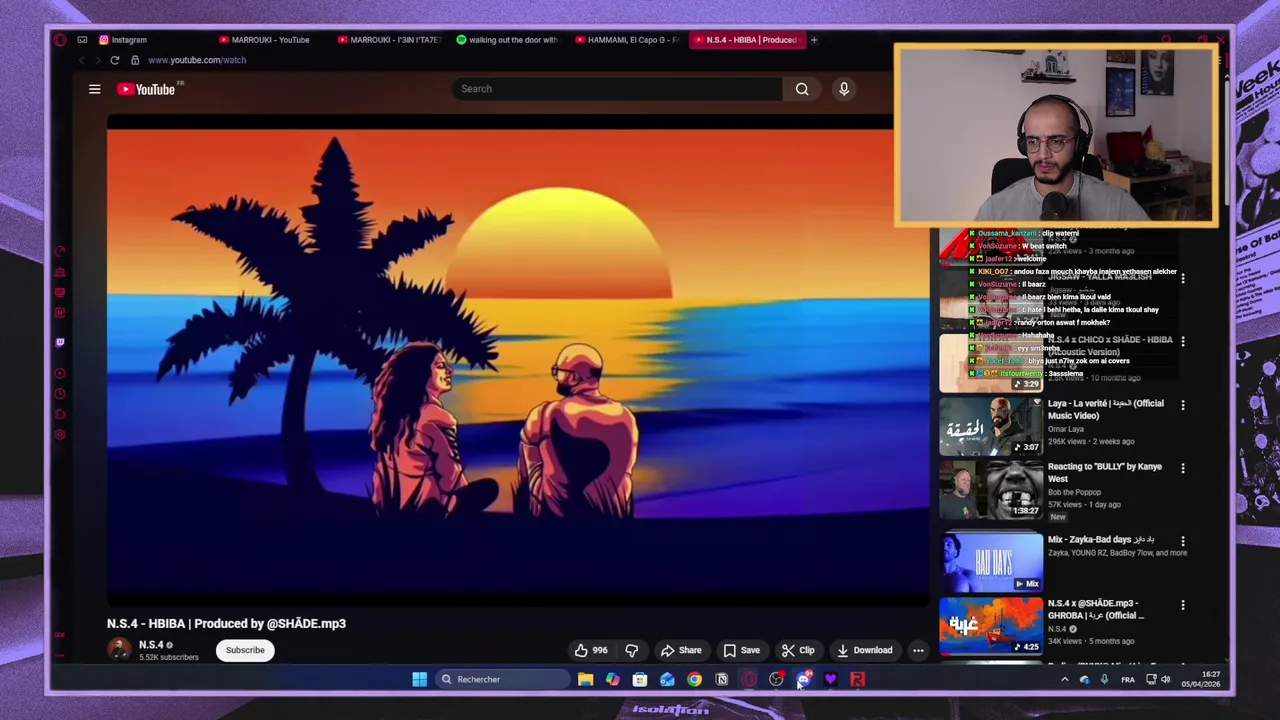The image size is (1280, 720).
Task: Like the video with thumbs-up 996
Action: point(591,650)
